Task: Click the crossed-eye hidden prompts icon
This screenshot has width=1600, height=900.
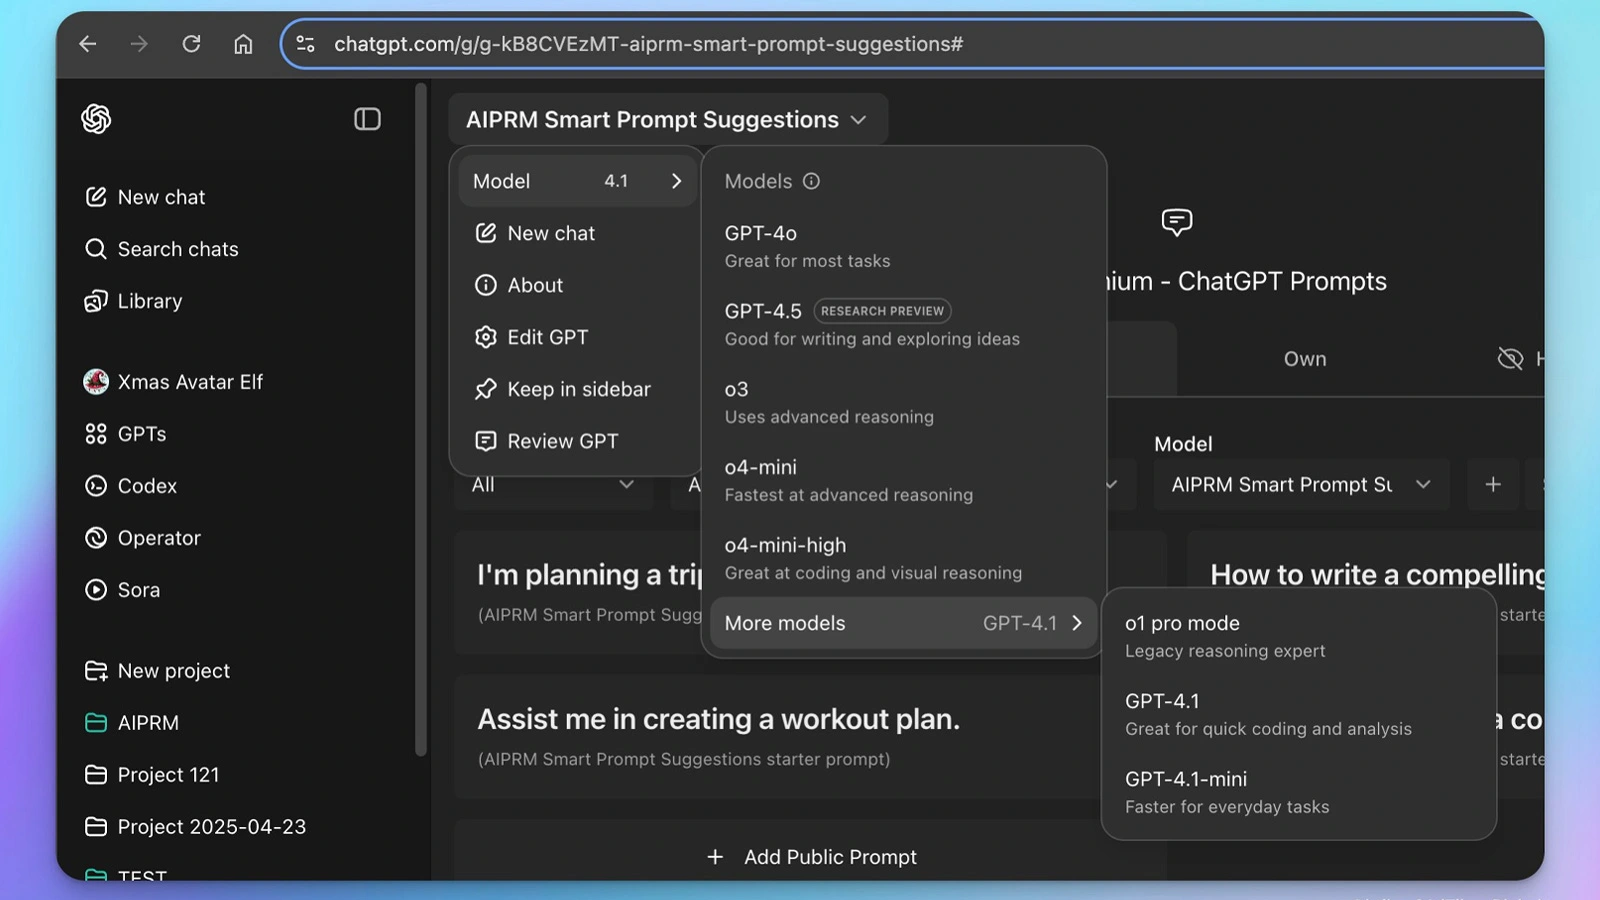Action: tap(1510, 359)
